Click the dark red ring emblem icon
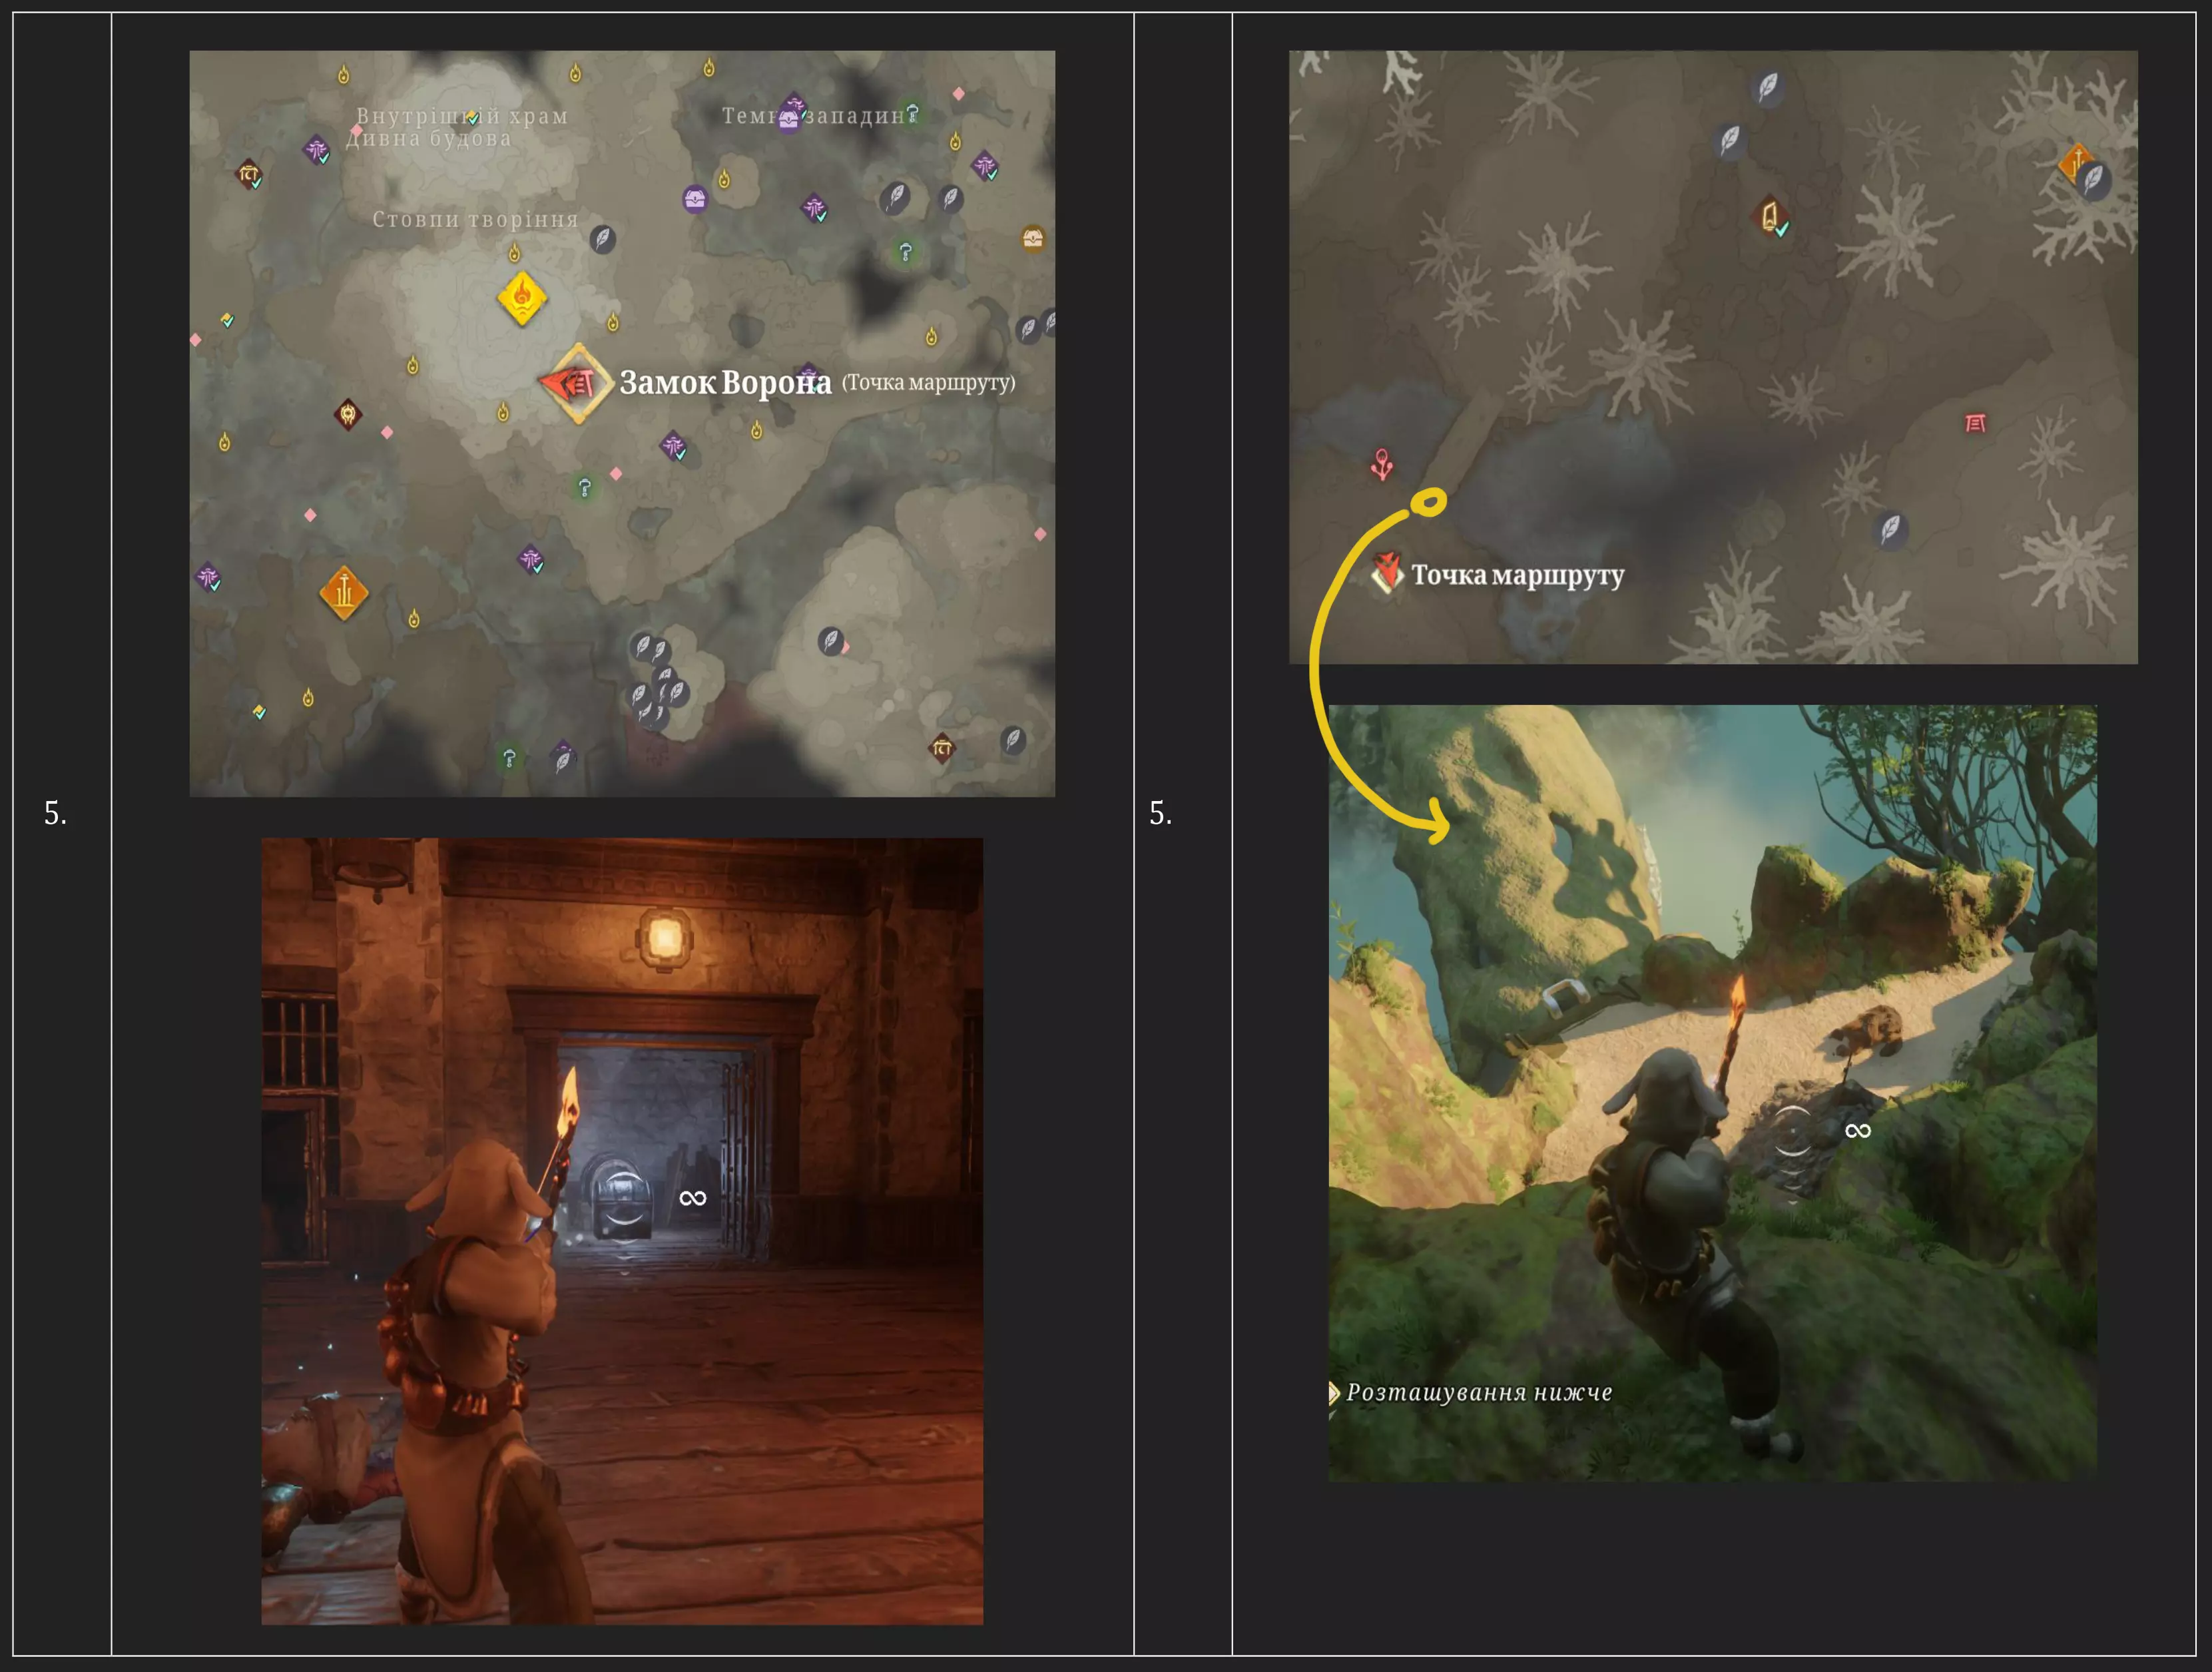 tap(347, 413)
